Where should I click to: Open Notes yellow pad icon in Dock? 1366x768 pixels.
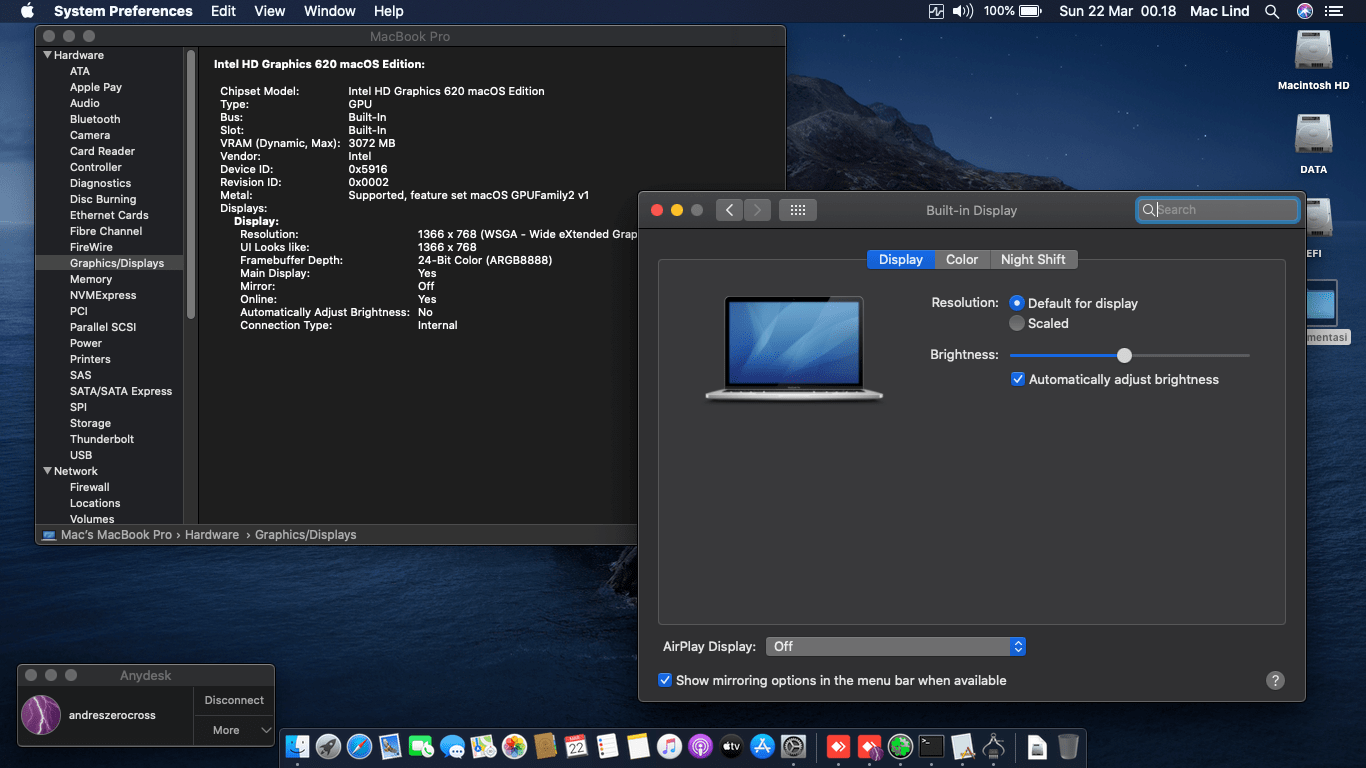click(x=639, y=746)
